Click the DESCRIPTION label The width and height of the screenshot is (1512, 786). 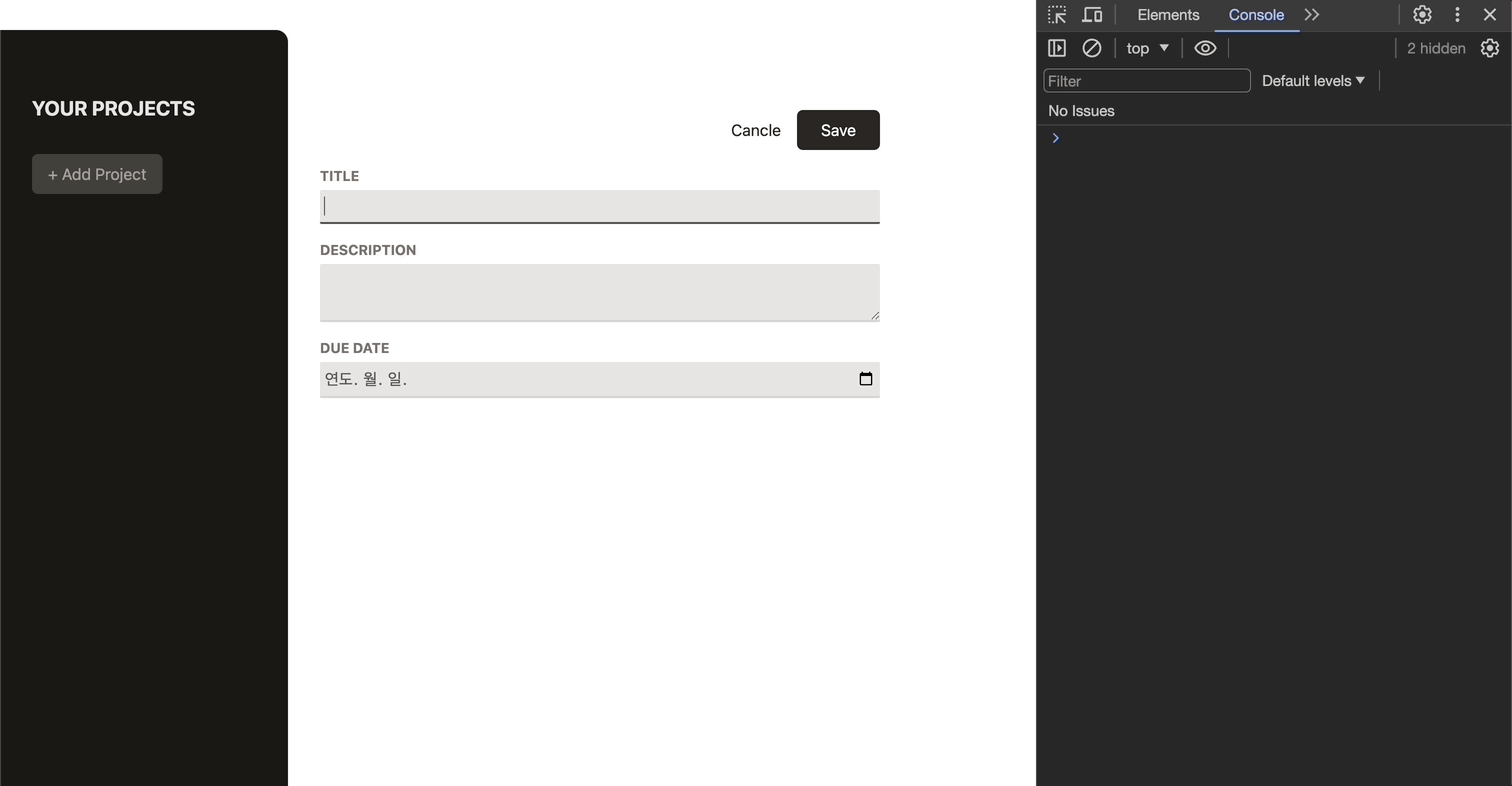368,250
